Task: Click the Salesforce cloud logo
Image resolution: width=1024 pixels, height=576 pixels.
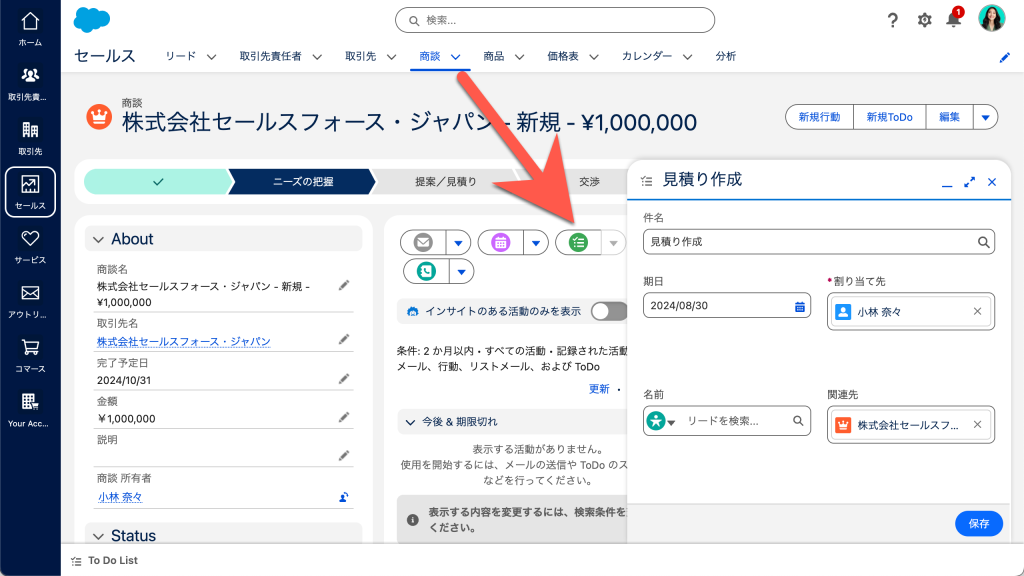Action: pyautogui.click(x=91, y=20)
